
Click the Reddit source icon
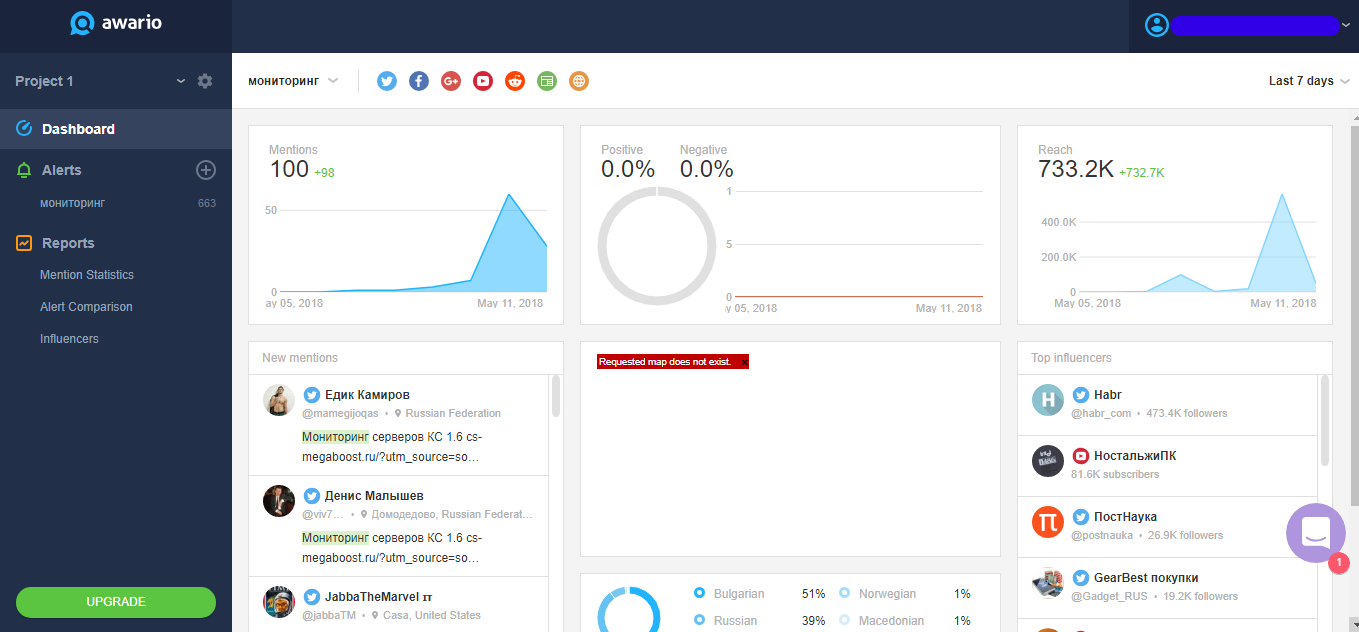click(x=515, y=81)
